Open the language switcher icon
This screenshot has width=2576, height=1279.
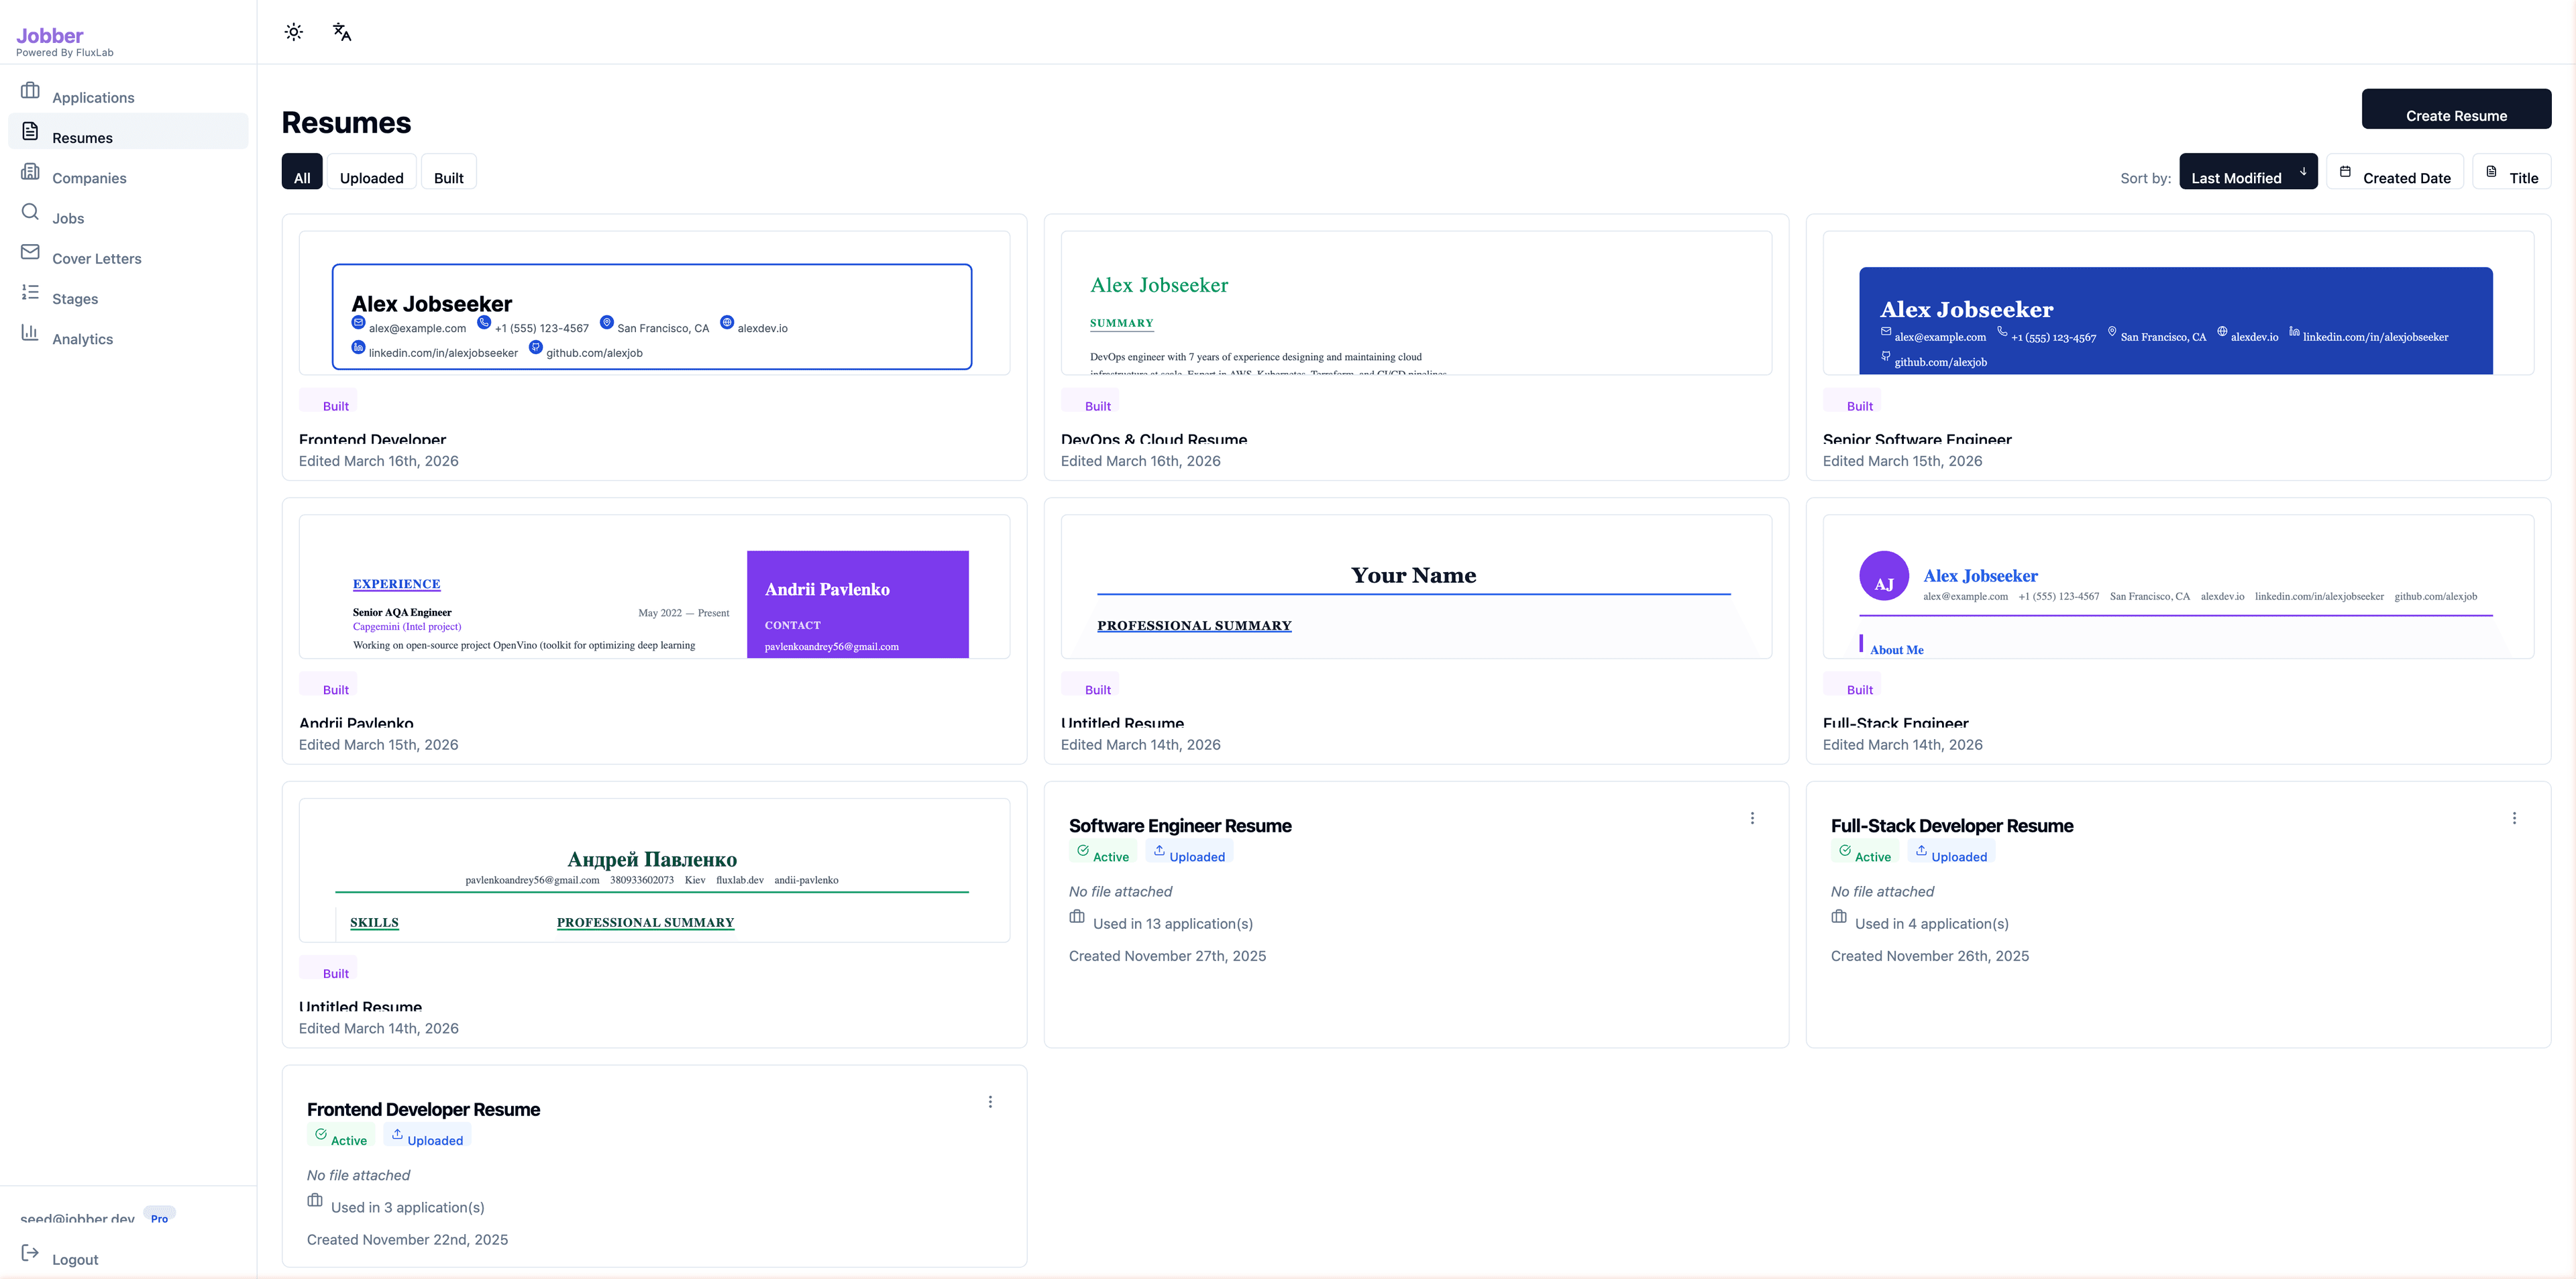pyautogui.click(x=341, y=31)
